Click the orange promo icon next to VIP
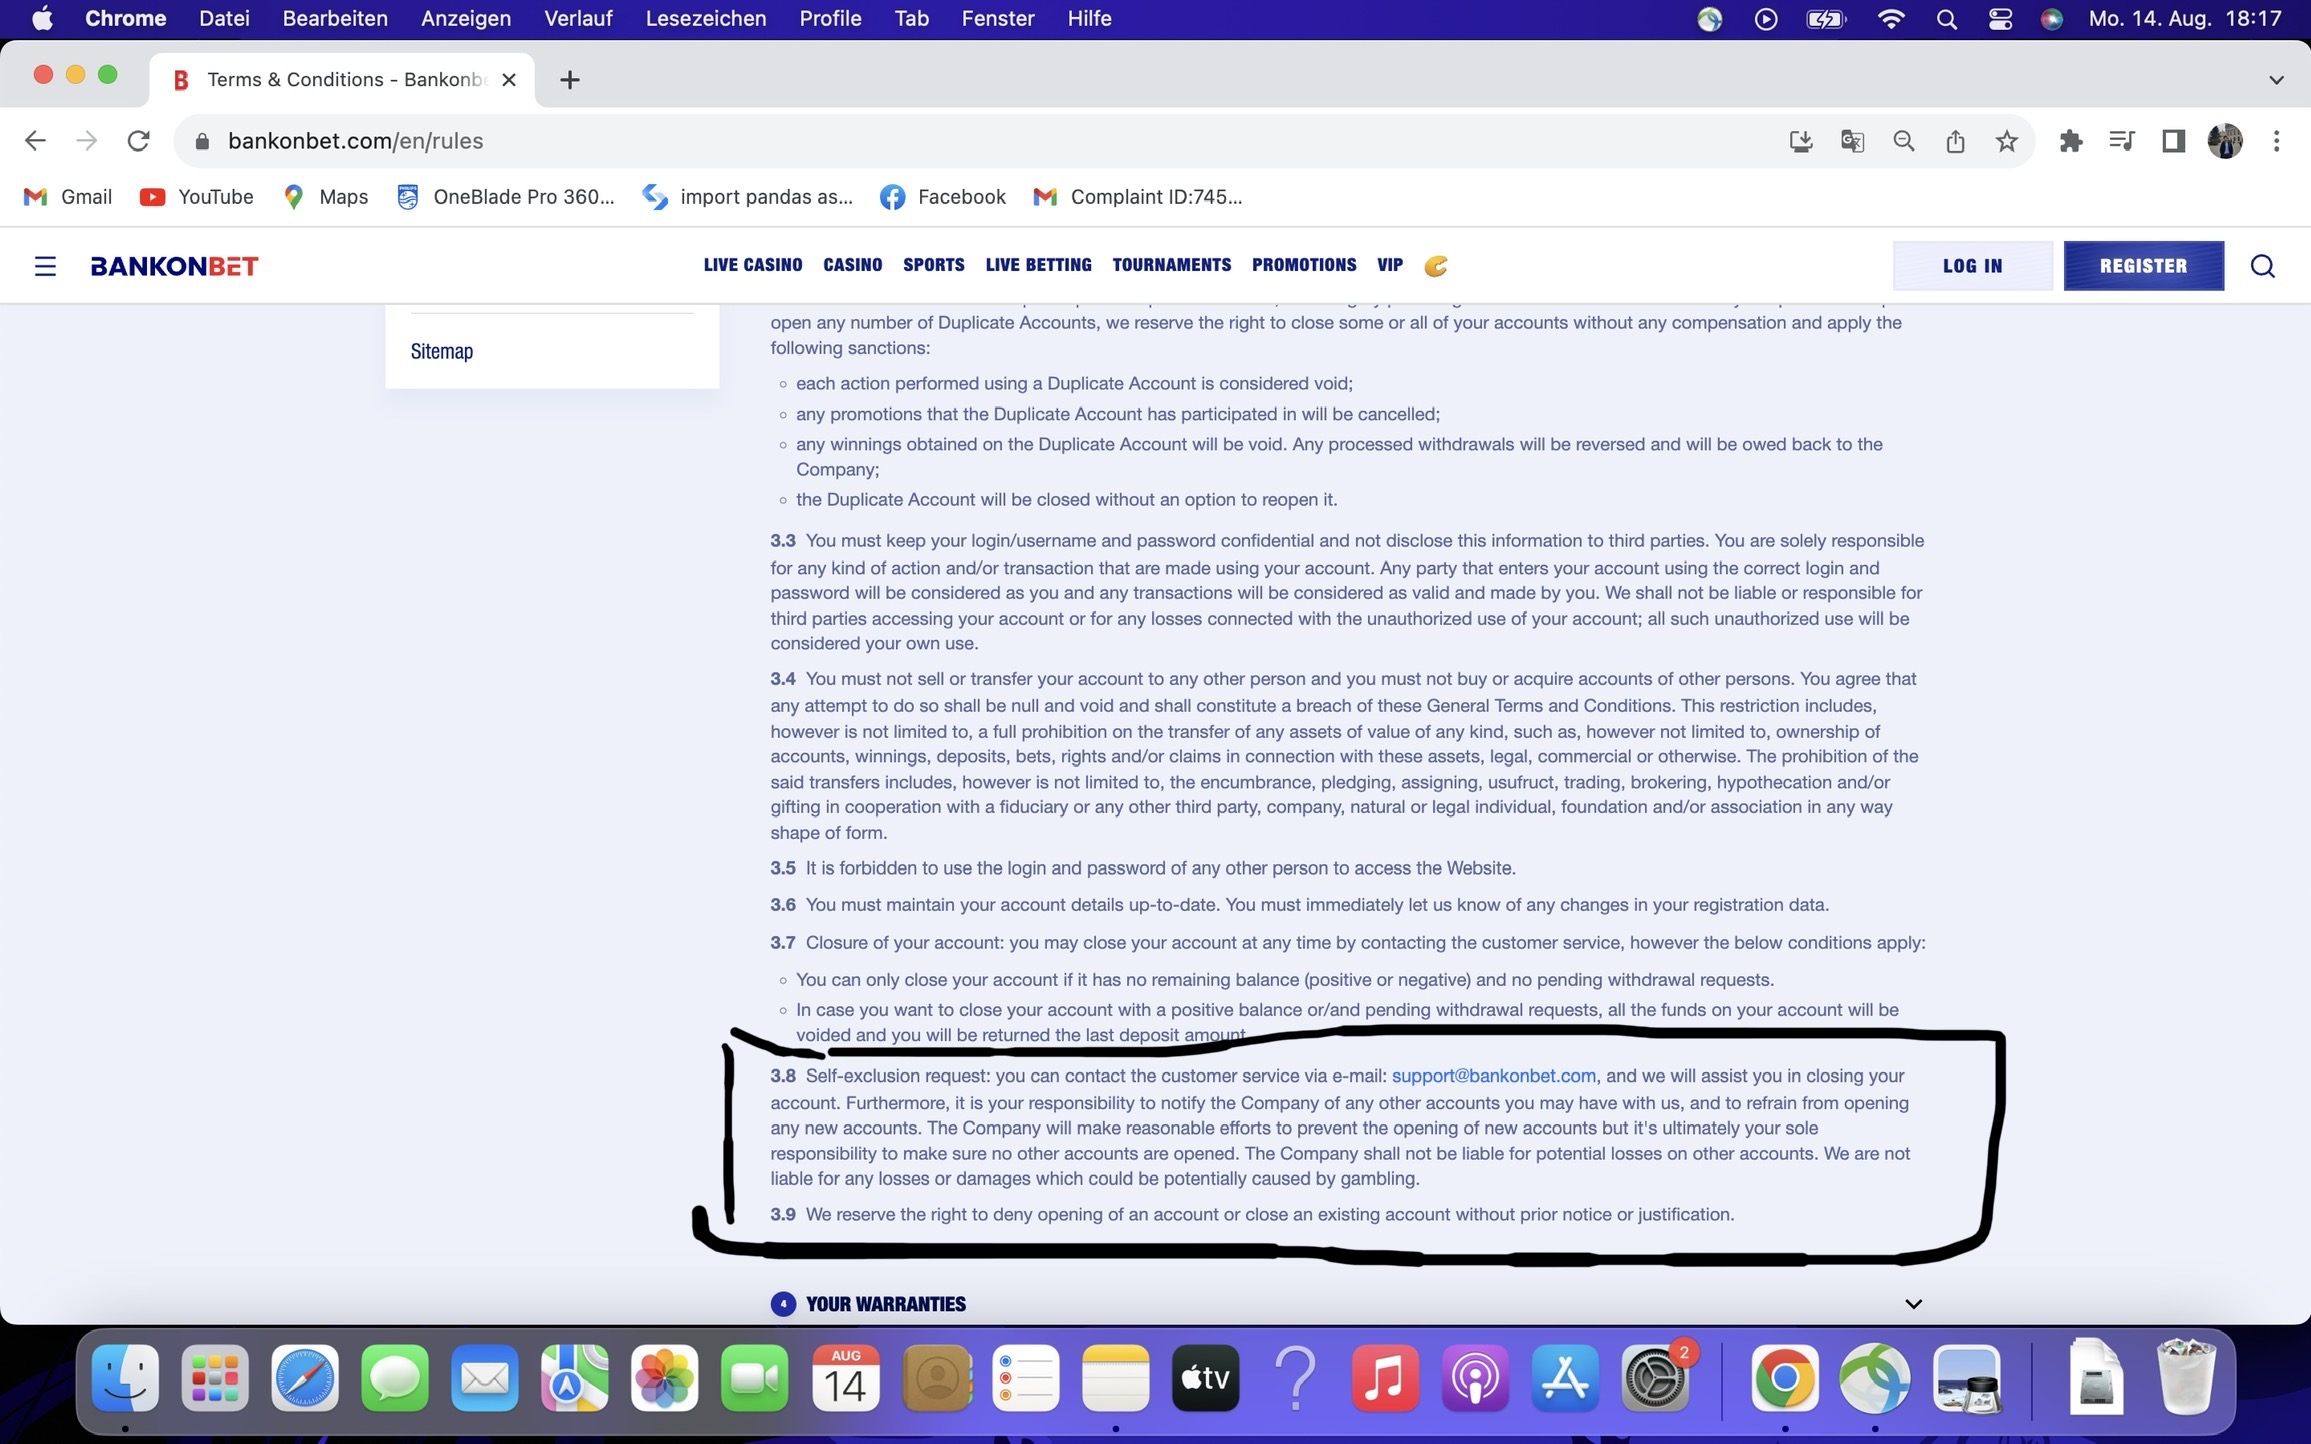Image resolution: width=2311 pixels, height=1444 pixels. point(1436,266)
